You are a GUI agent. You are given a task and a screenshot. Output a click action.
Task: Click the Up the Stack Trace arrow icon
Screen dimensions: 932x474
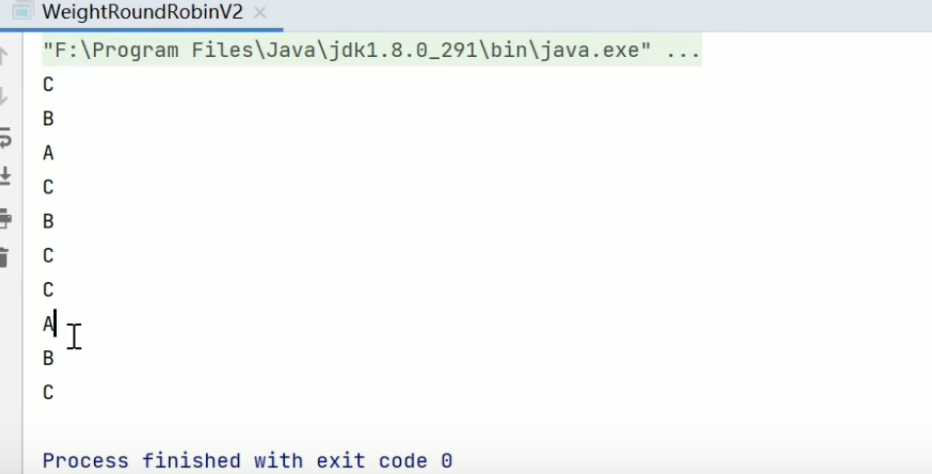pyautogui.click(x=4, y=56)
